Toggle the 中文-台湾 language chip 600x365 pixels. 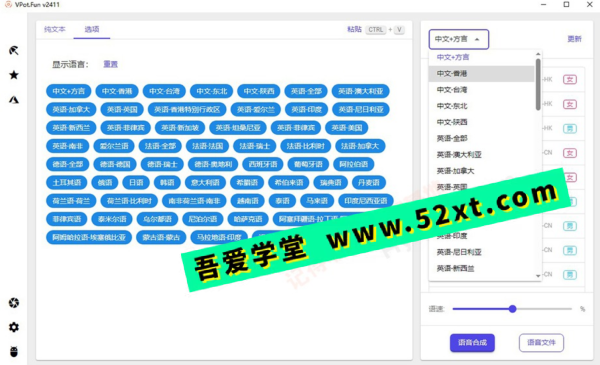(x=164, y=91)
